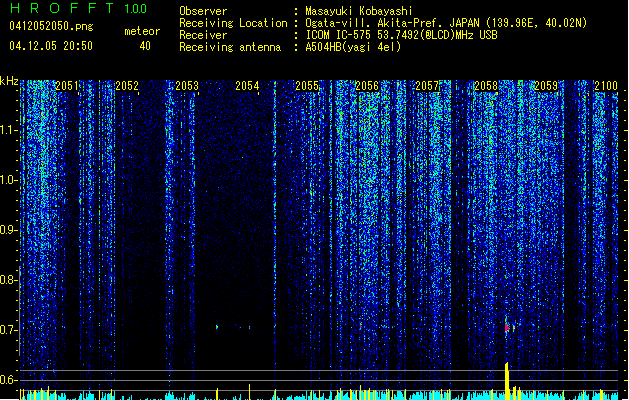
Task: Select the filename 0412052050.png
Action: click(51, 27)
